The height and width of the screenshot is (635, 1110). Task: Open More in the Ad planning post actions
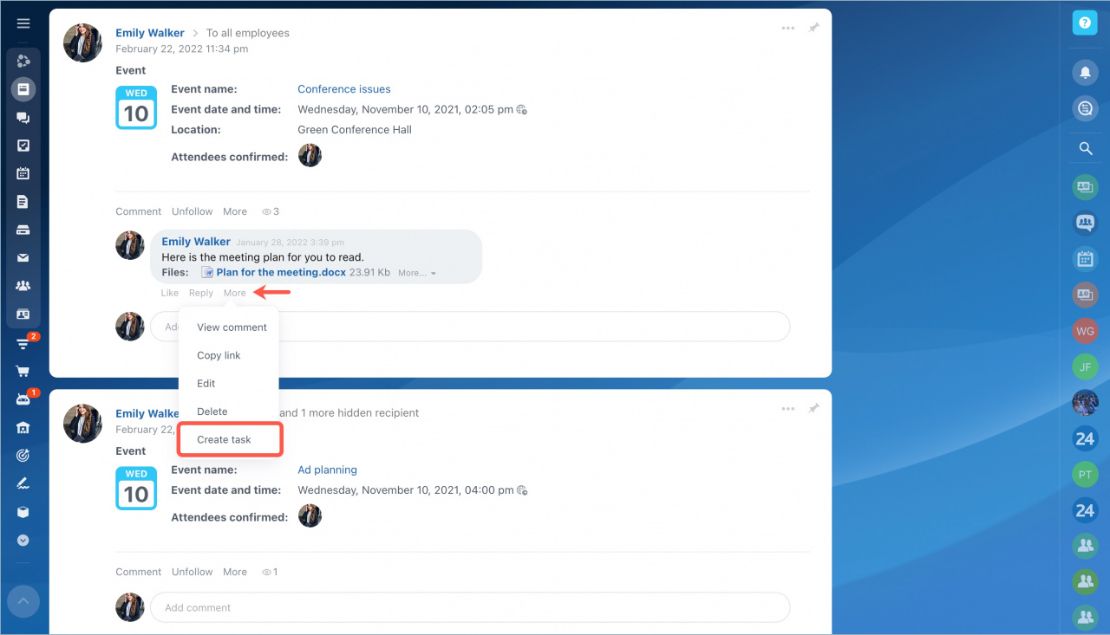pos(235,572)
